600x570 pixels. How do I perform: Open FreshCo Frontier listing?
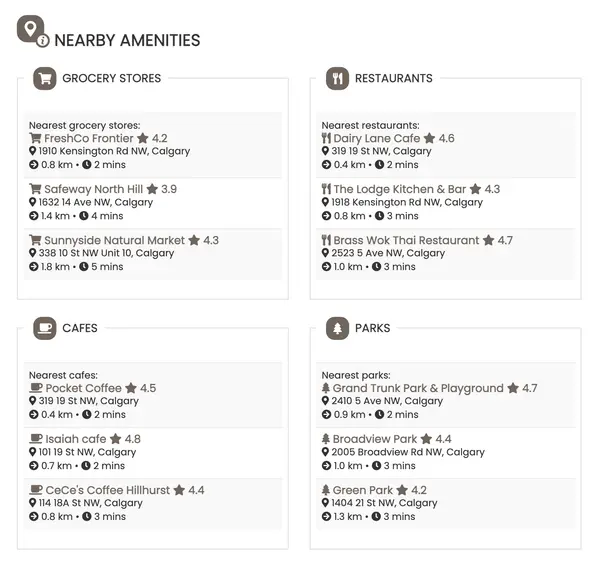(89, 138)
